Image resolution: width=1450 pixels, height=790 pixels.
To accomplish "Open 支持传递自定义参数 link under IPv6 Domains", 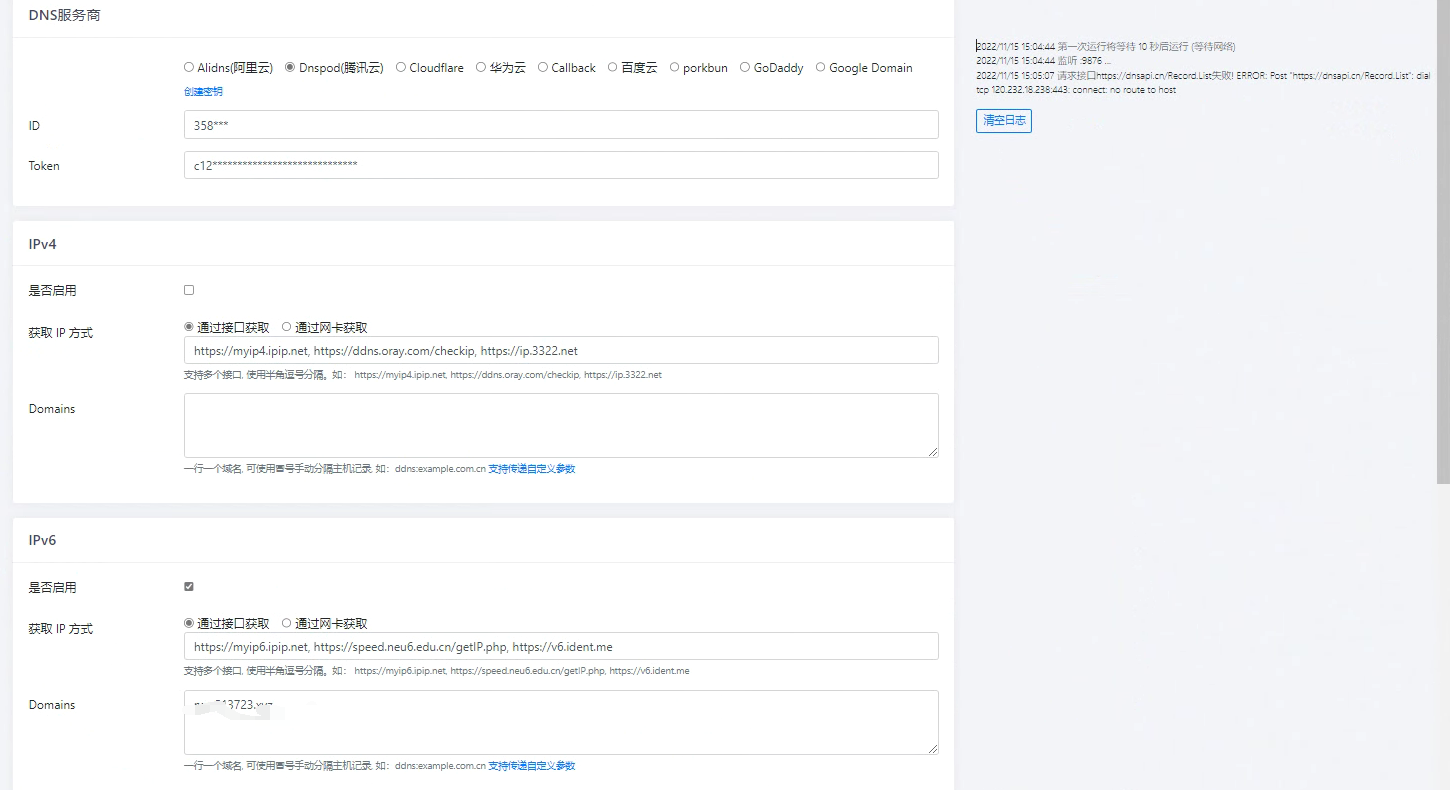I will coord(532,765).
